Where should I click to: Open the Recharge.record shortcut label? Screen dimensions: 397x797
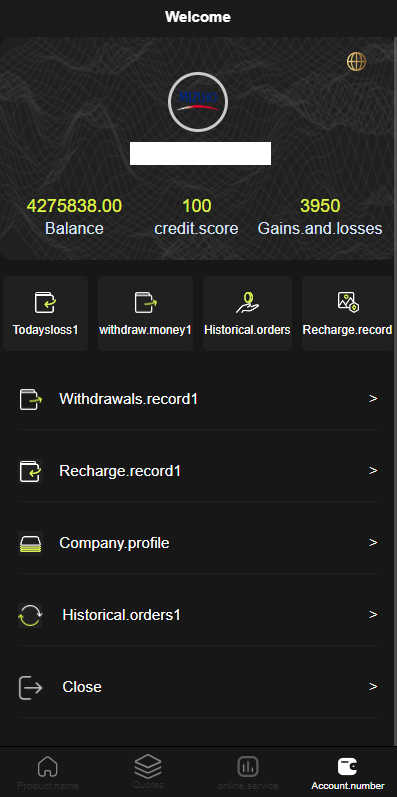pyautogui.click(x=348, y=330)
